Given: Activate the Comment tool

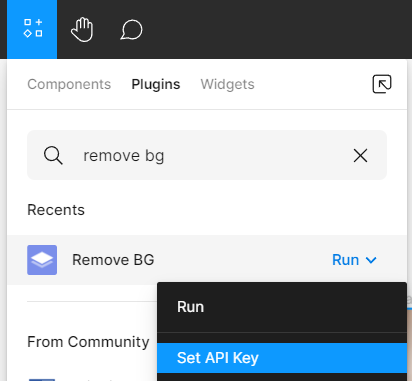Looking at the screenshot, I should tap(131, 30).
